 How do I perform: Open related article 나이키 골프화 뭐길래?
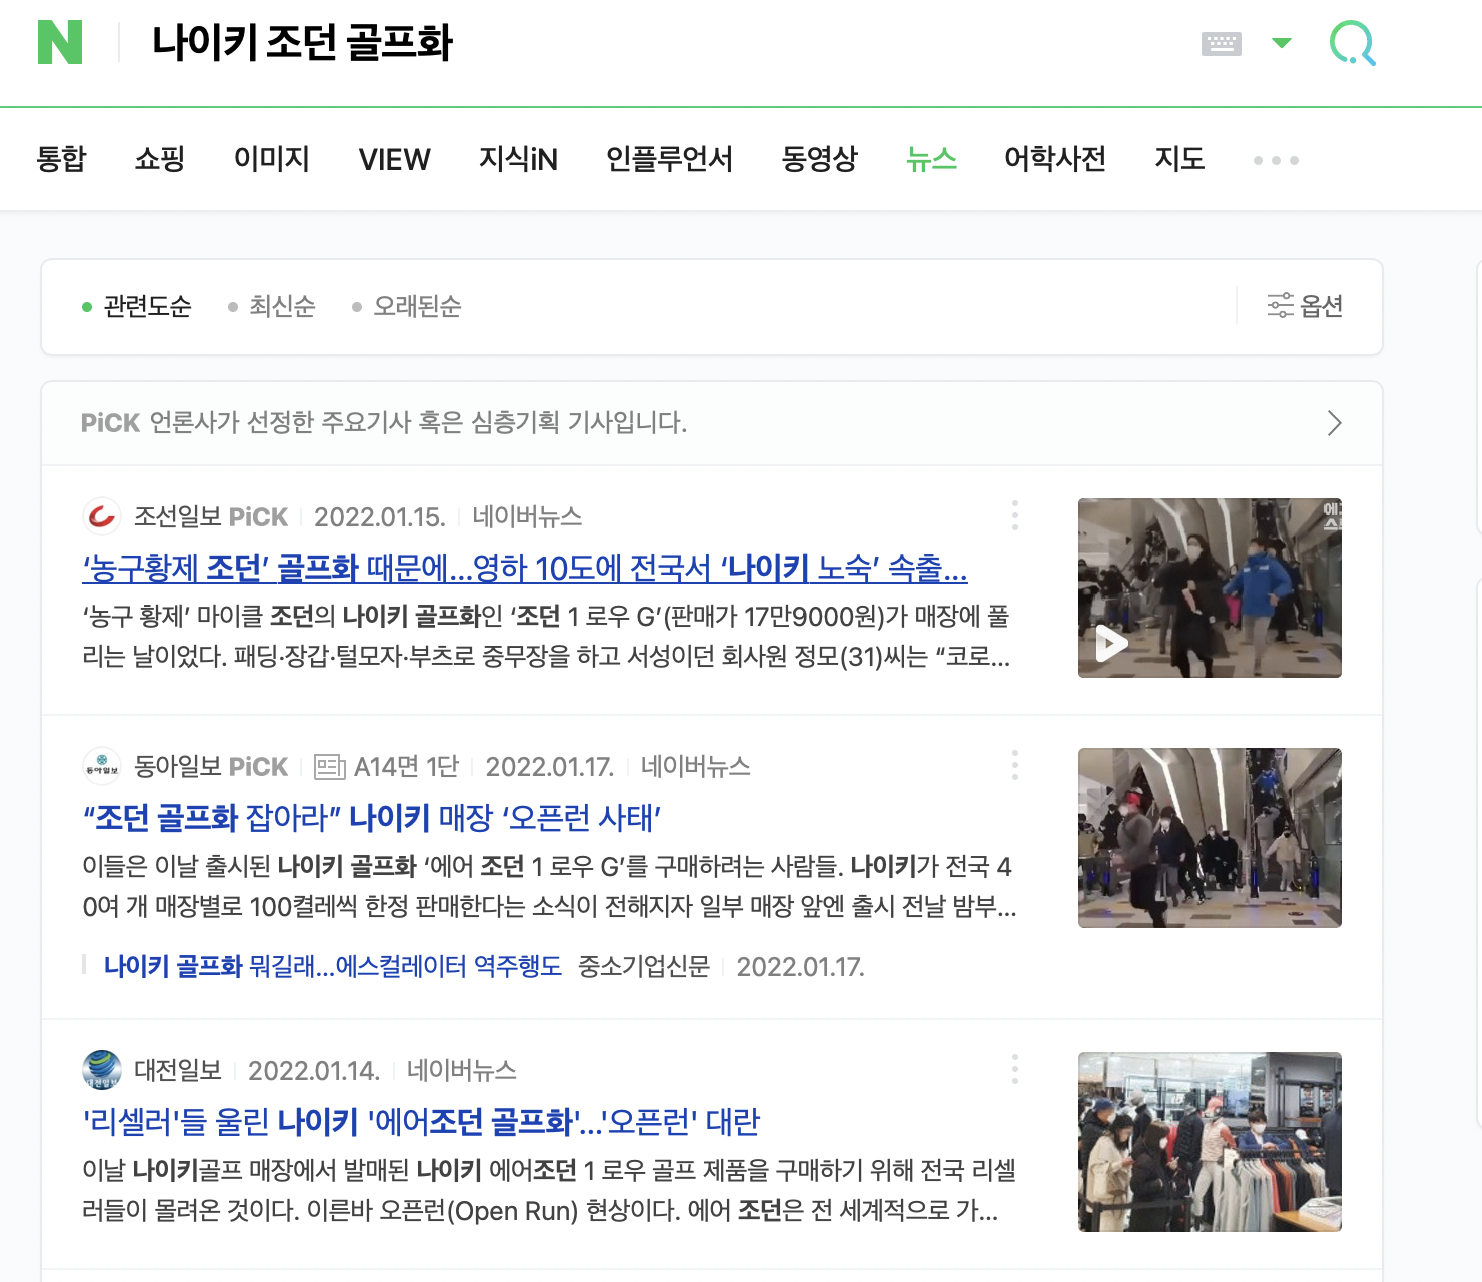coord(333,966)
